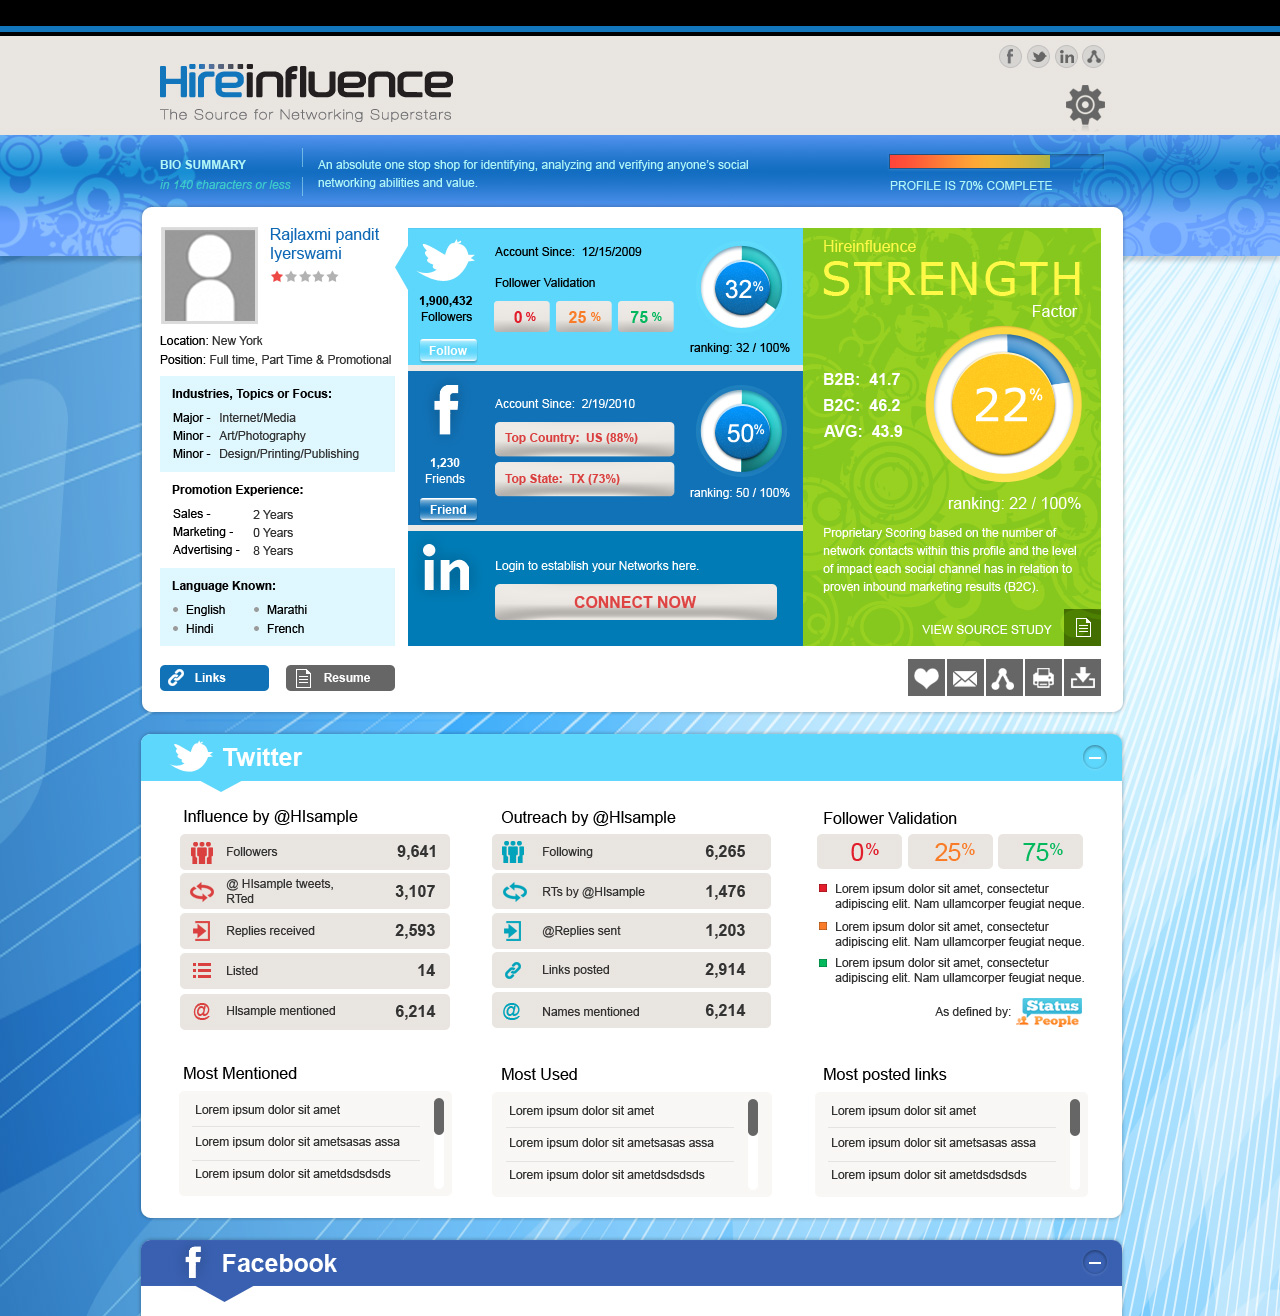Click the LinkedIn 'in' logo panel icon
The width and height of the screenshot is (1280, 1316).
446,568
